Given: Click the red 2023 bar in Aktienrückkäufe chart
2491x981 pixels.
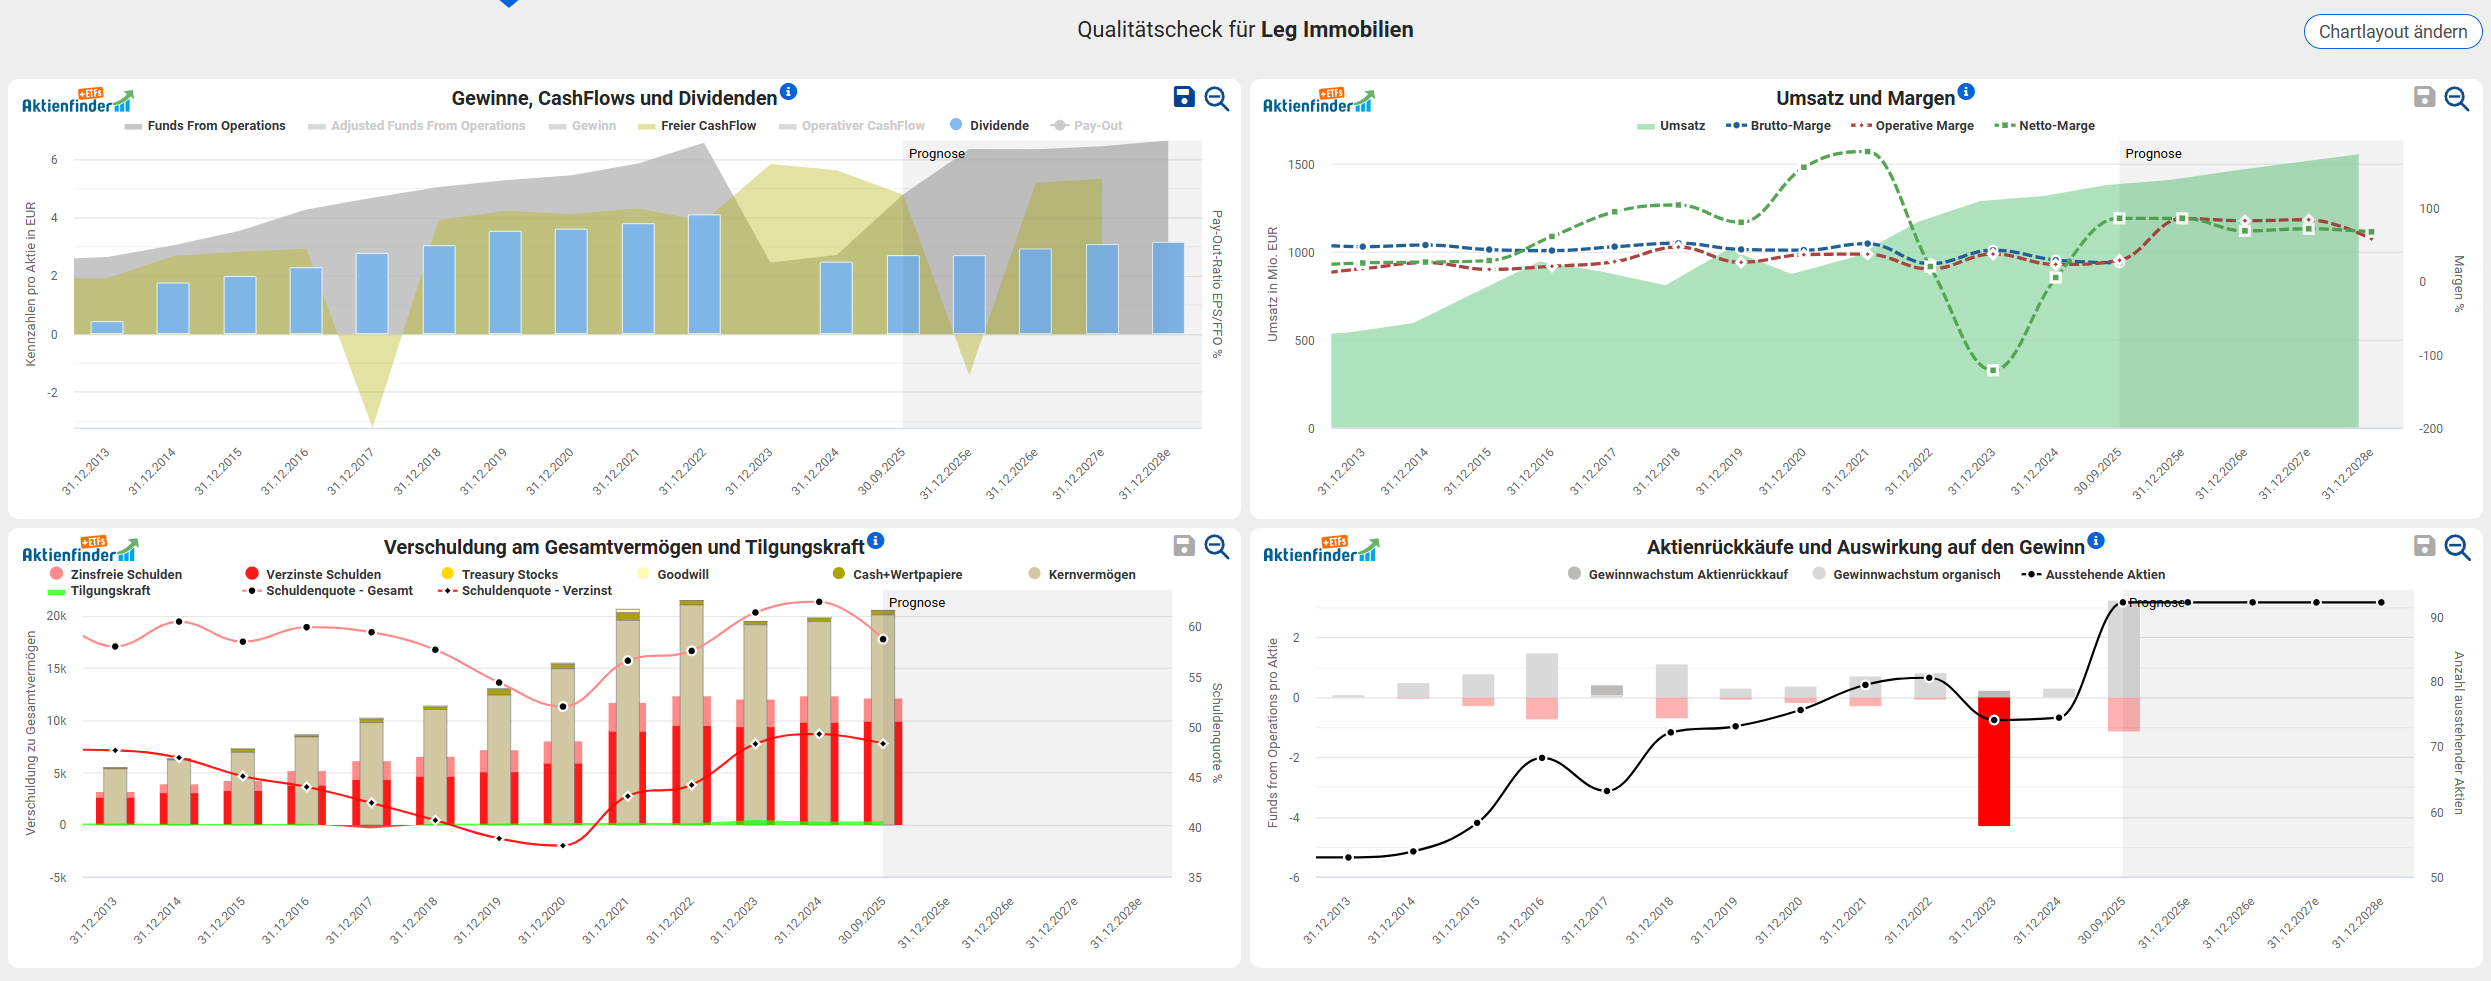Looking at the screenshot, I should [x=1993, y=761].
